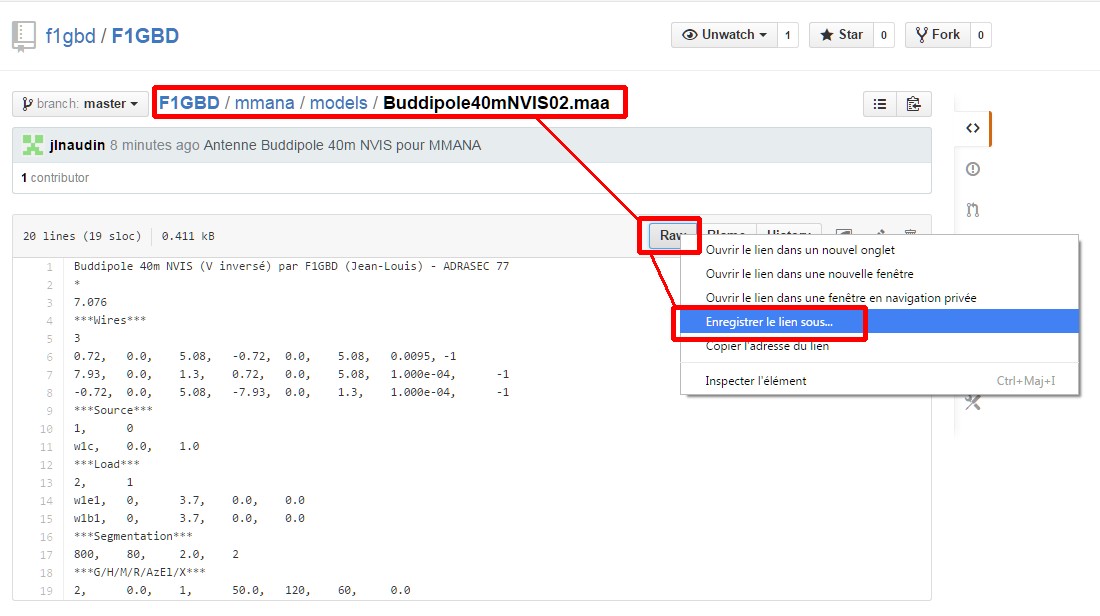Click the '2, 0.0, 1, 50.0, 120' last line
Screen dimensions: 1100x616
pos(242,591)
